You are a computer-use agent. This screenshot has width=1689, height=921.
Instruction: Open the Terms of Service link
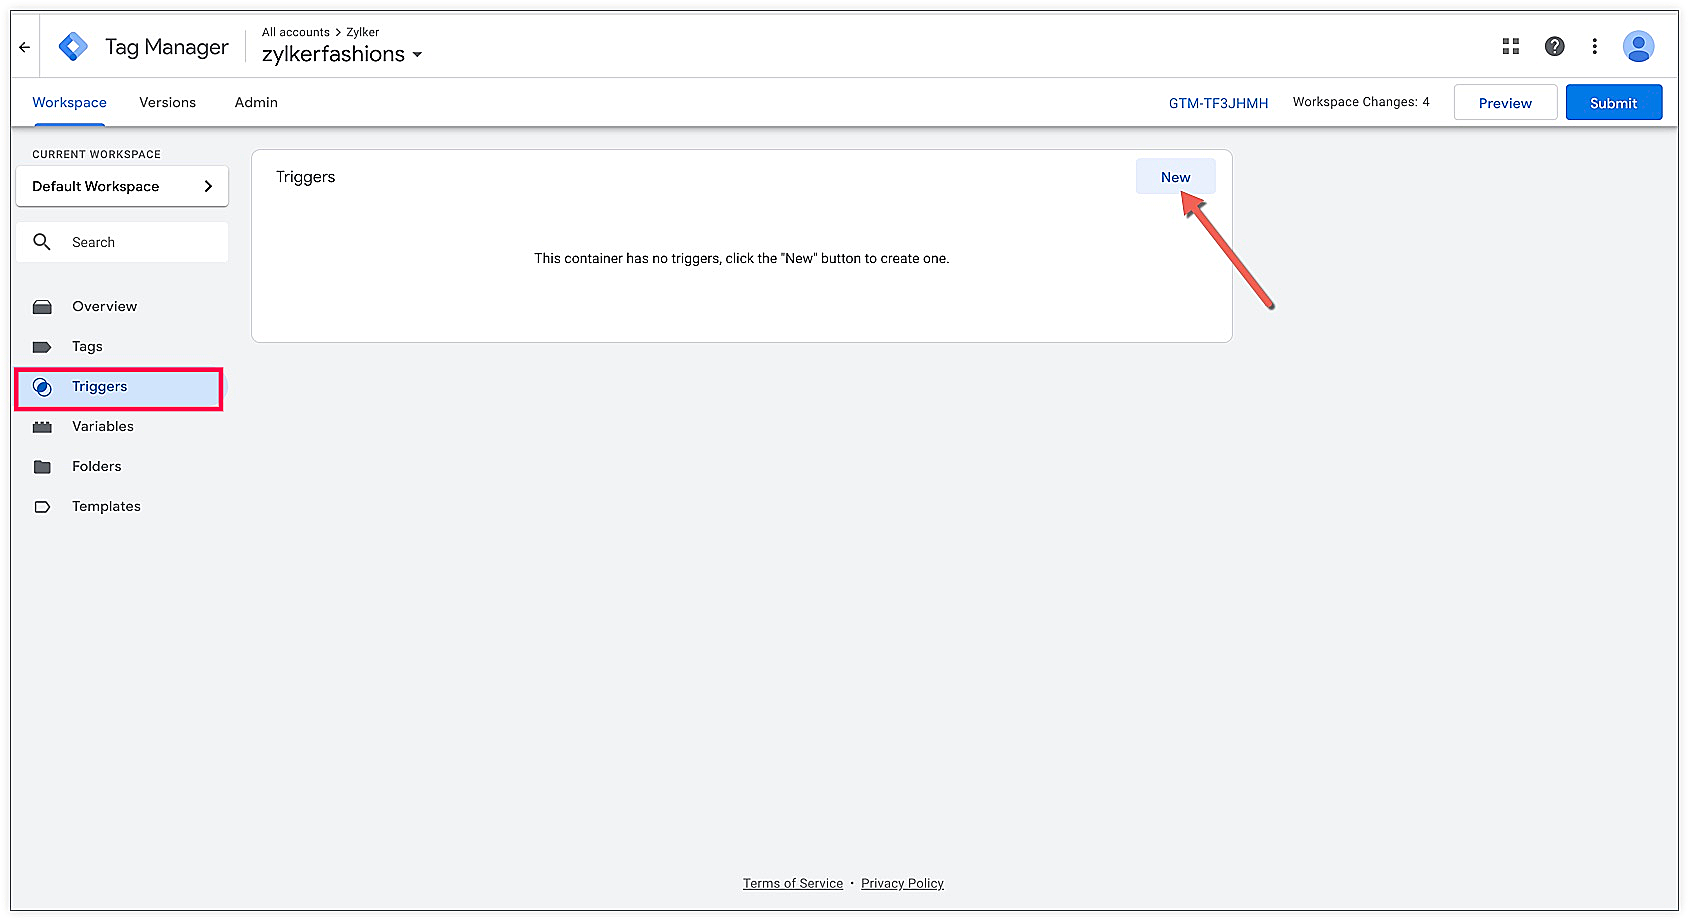pos(793,883)
